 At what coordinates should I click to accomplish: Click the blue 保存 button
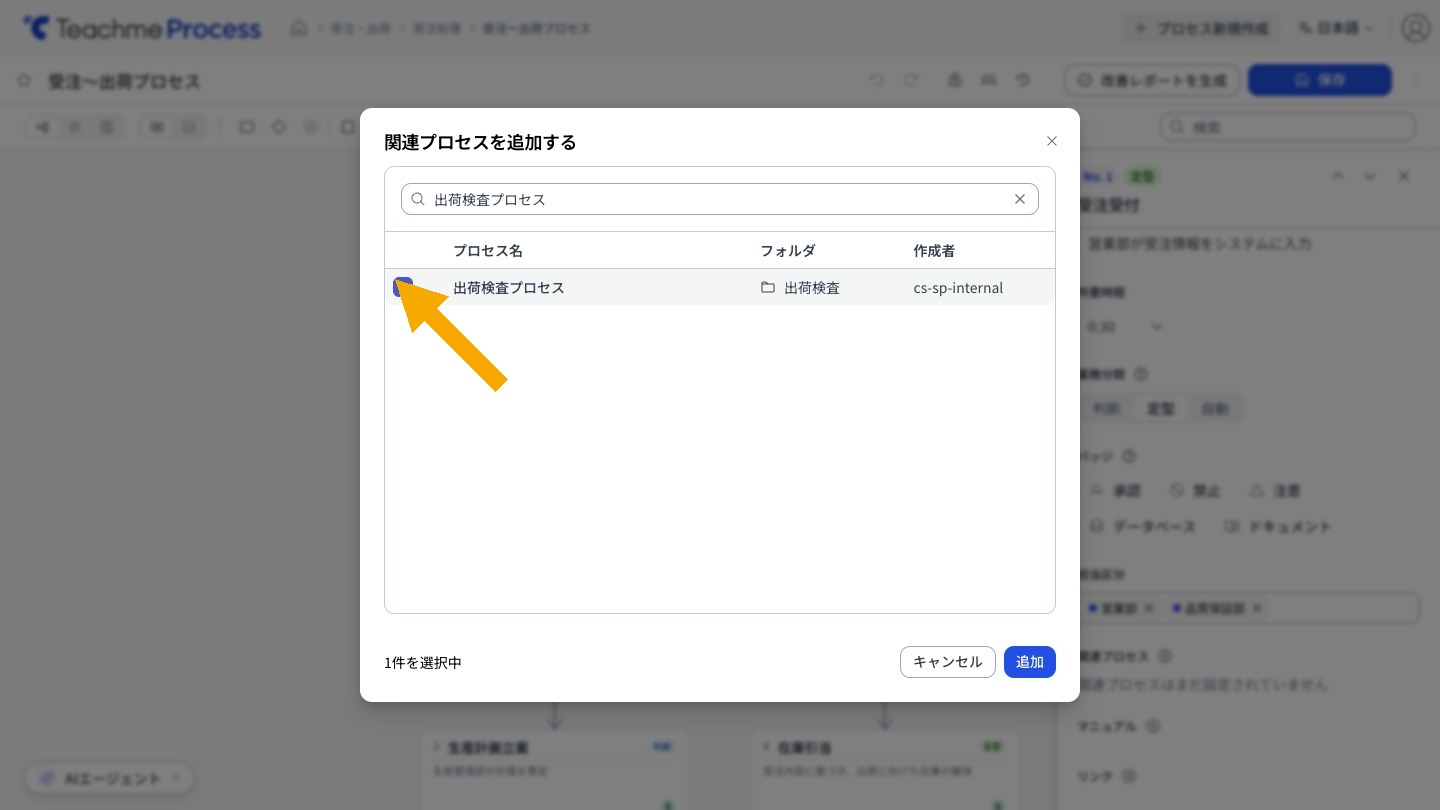tap(1320, 80)
